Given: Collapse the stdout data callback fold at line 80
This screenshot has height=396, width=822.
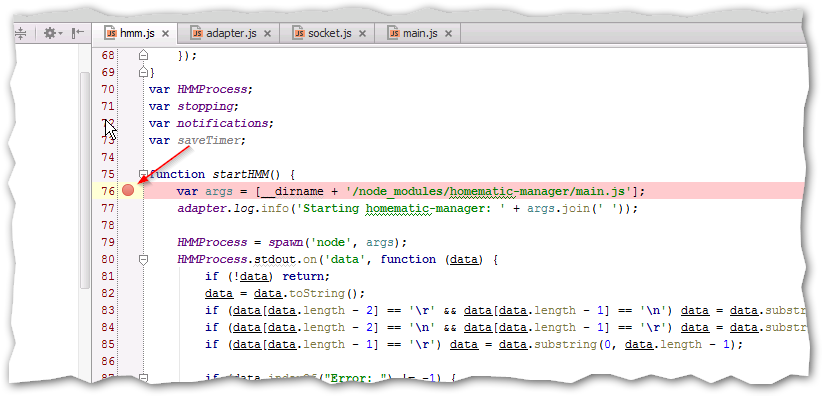Looking at the screenshot, I should [143, 259].
